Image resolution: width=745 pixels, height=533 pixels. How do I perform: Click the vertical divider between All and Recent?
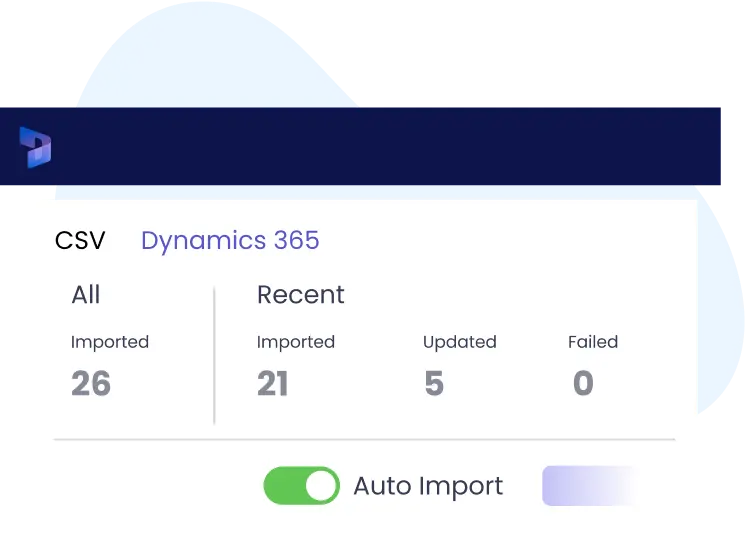[x=214, y=355]
